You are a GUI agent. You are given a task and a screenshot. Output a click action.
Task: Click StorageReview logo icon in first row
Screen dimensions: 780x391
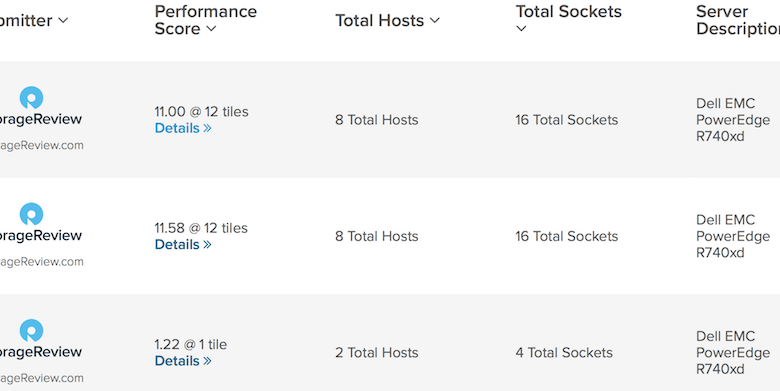coord(31,98)
